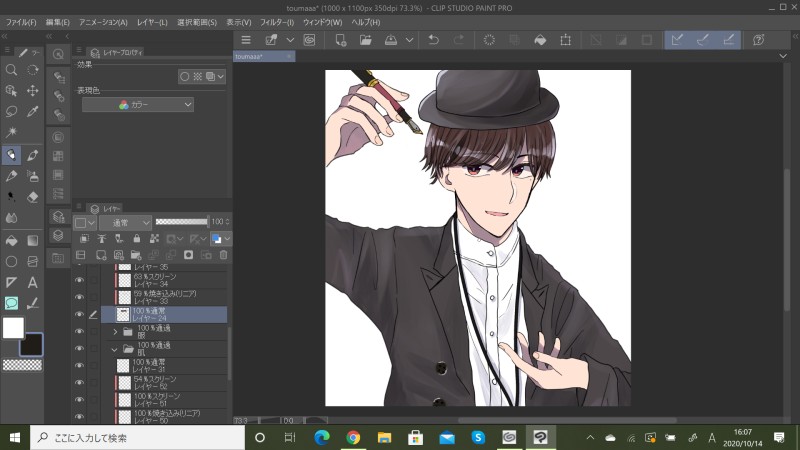Create new layer folder icon

pyautogui.click(x=136, y=255)
